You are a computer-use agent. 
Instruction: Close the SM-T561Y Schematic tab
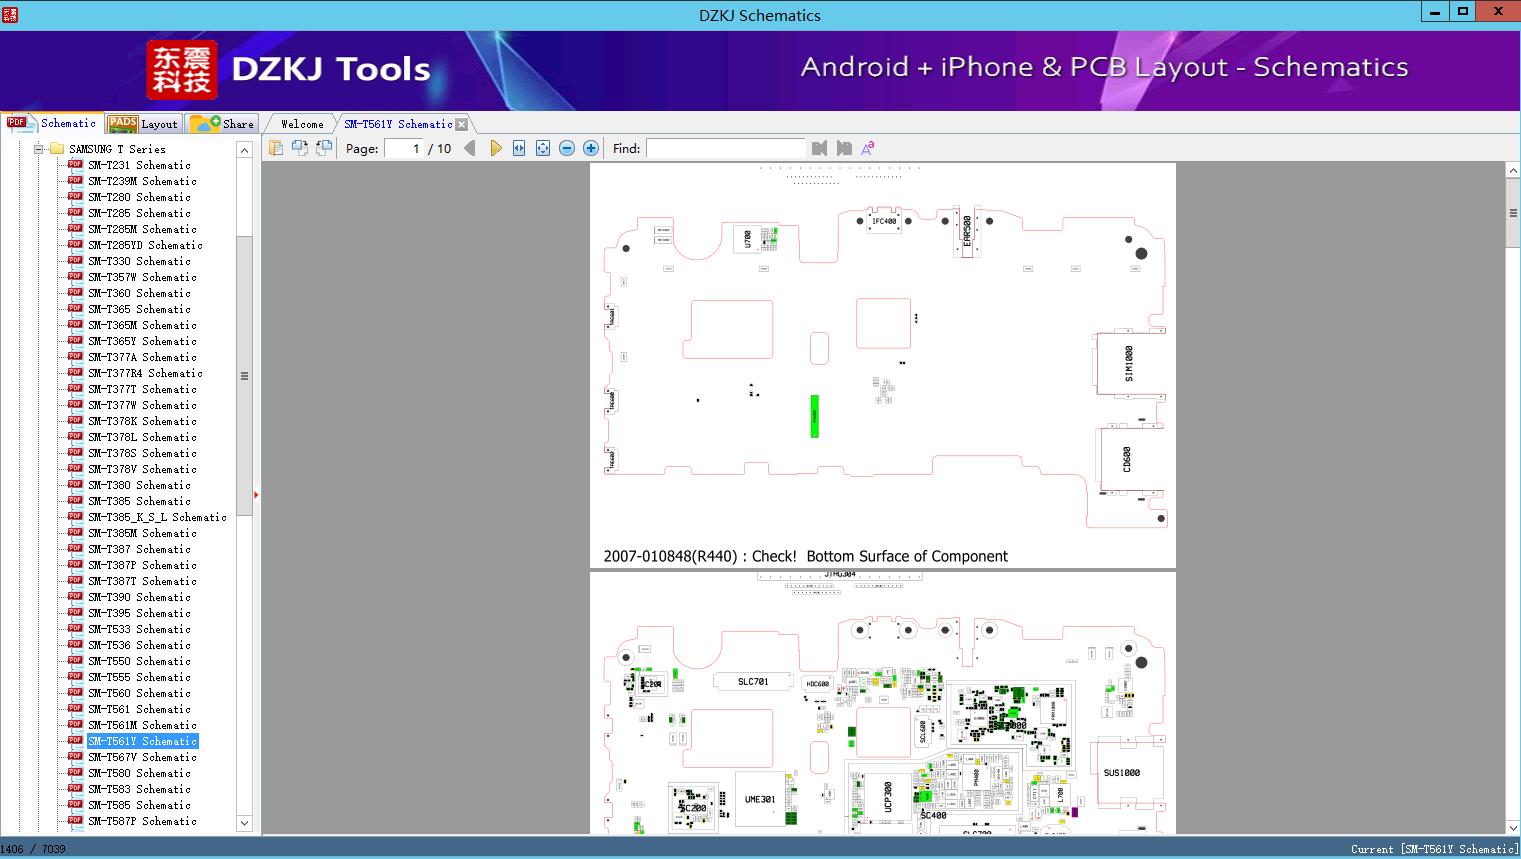[x=461, y=124]
